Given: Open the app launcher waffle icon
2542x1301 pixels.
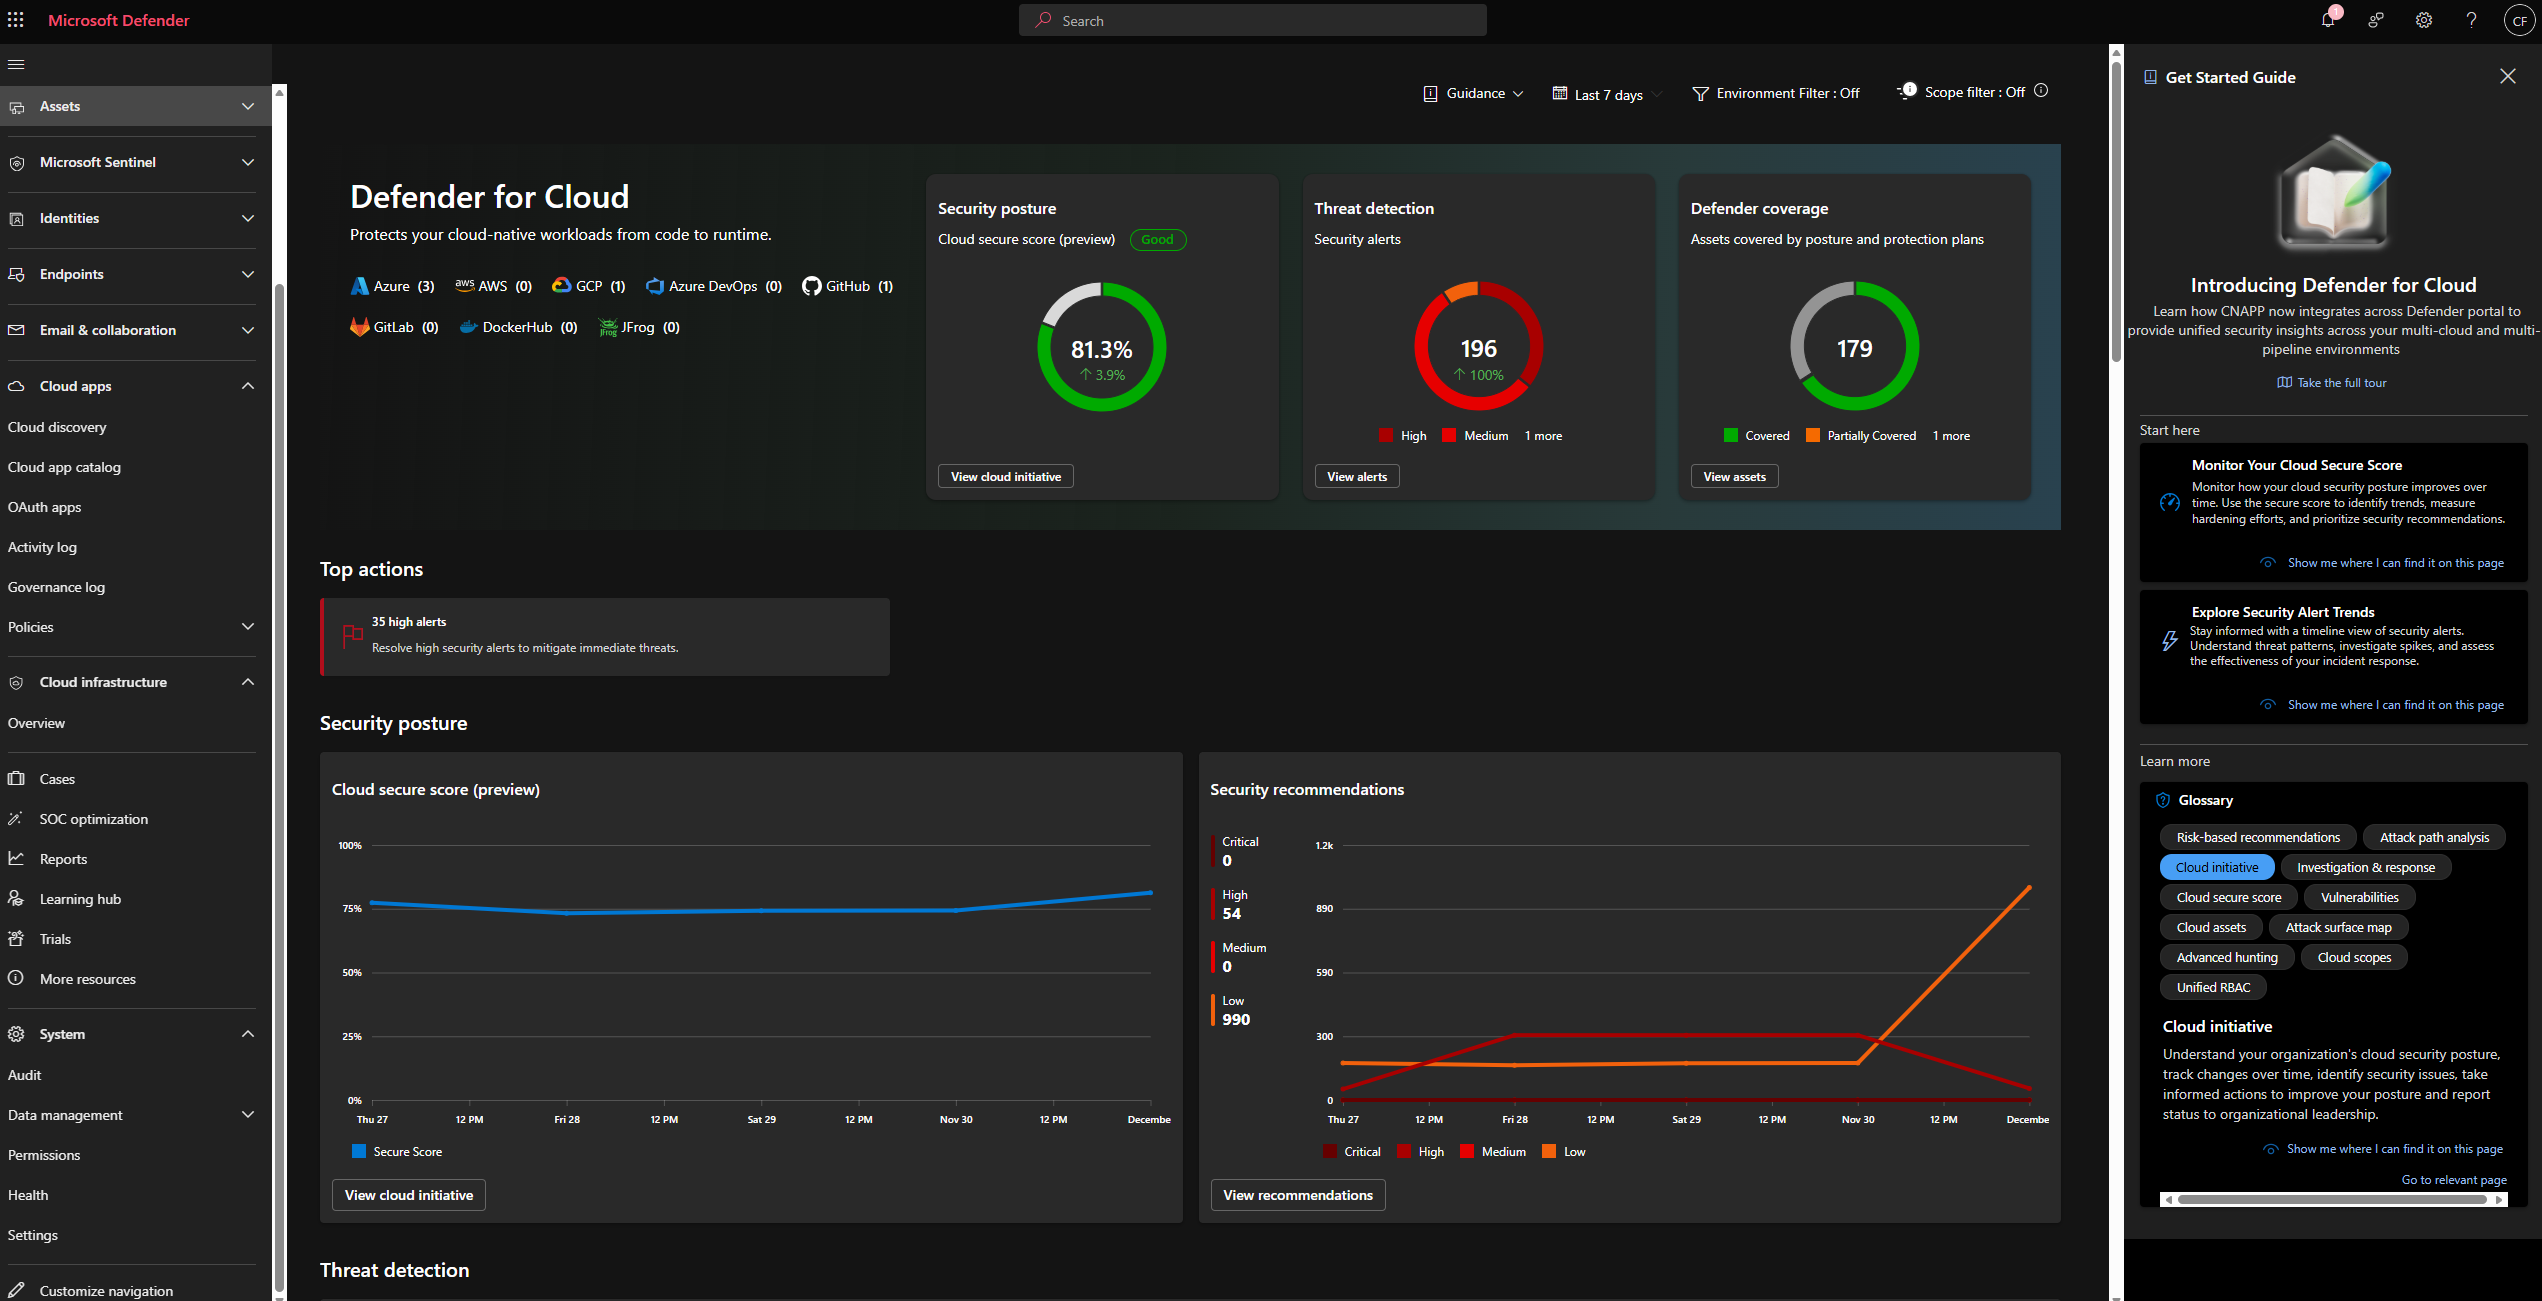Looking at the screenshot, I should (16, 20).
